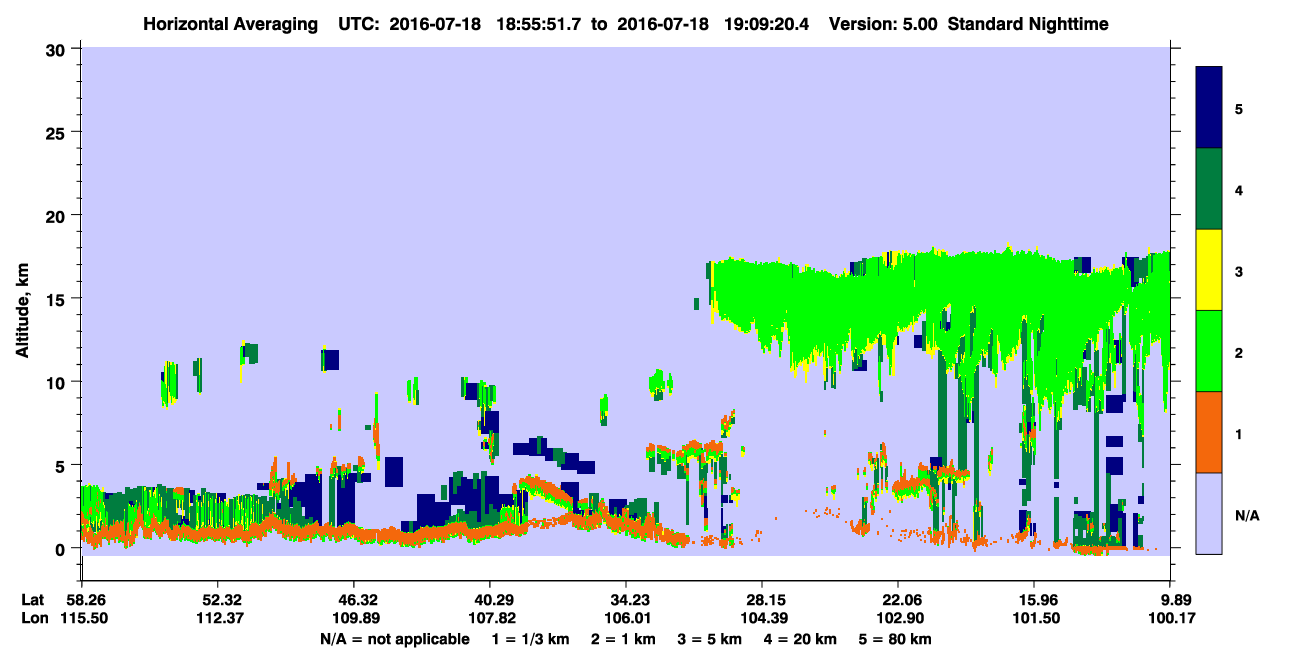Click the dark green colorbar segment labeled 4
This screenshot has height=667, width=1300.
(1209, 189)
